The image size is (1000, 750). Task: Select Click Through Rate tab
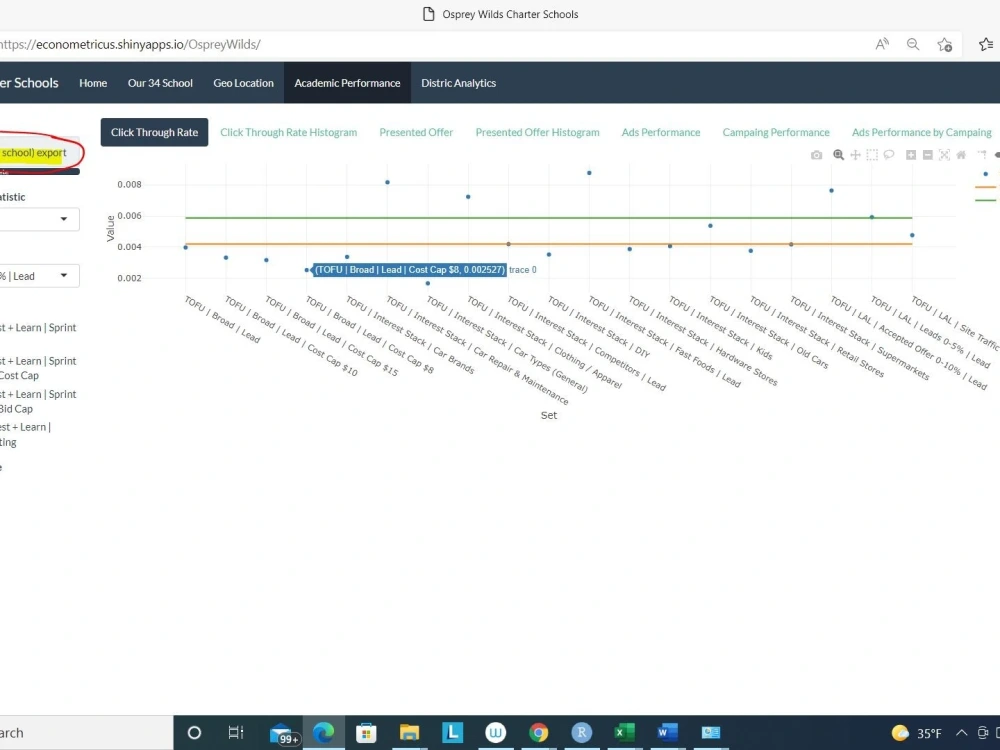click(x=154, y=132)
